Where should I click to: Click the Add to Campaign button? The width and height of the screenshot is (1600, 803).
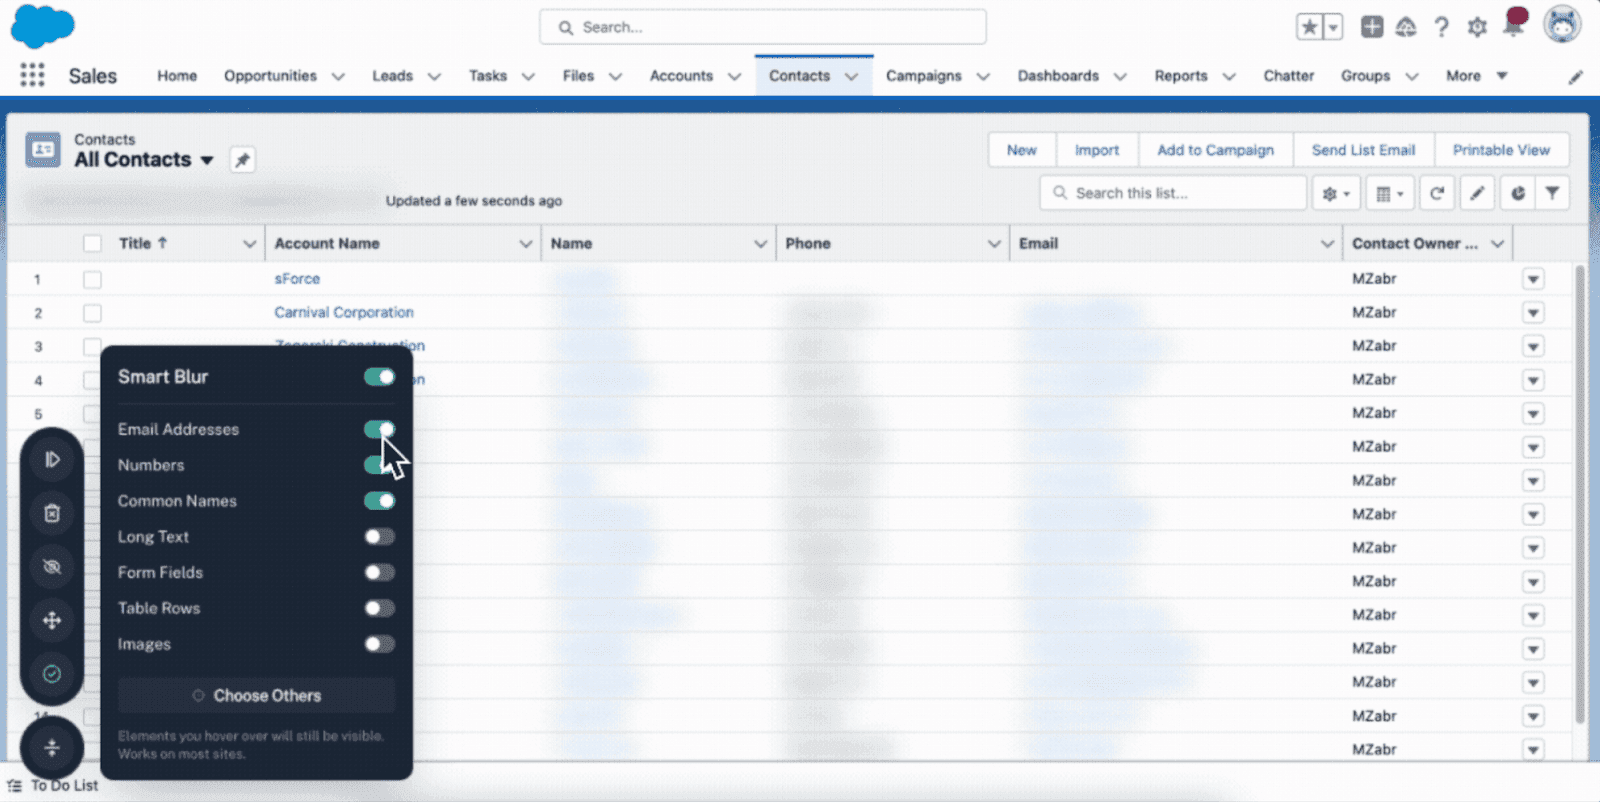(1215, 150)
